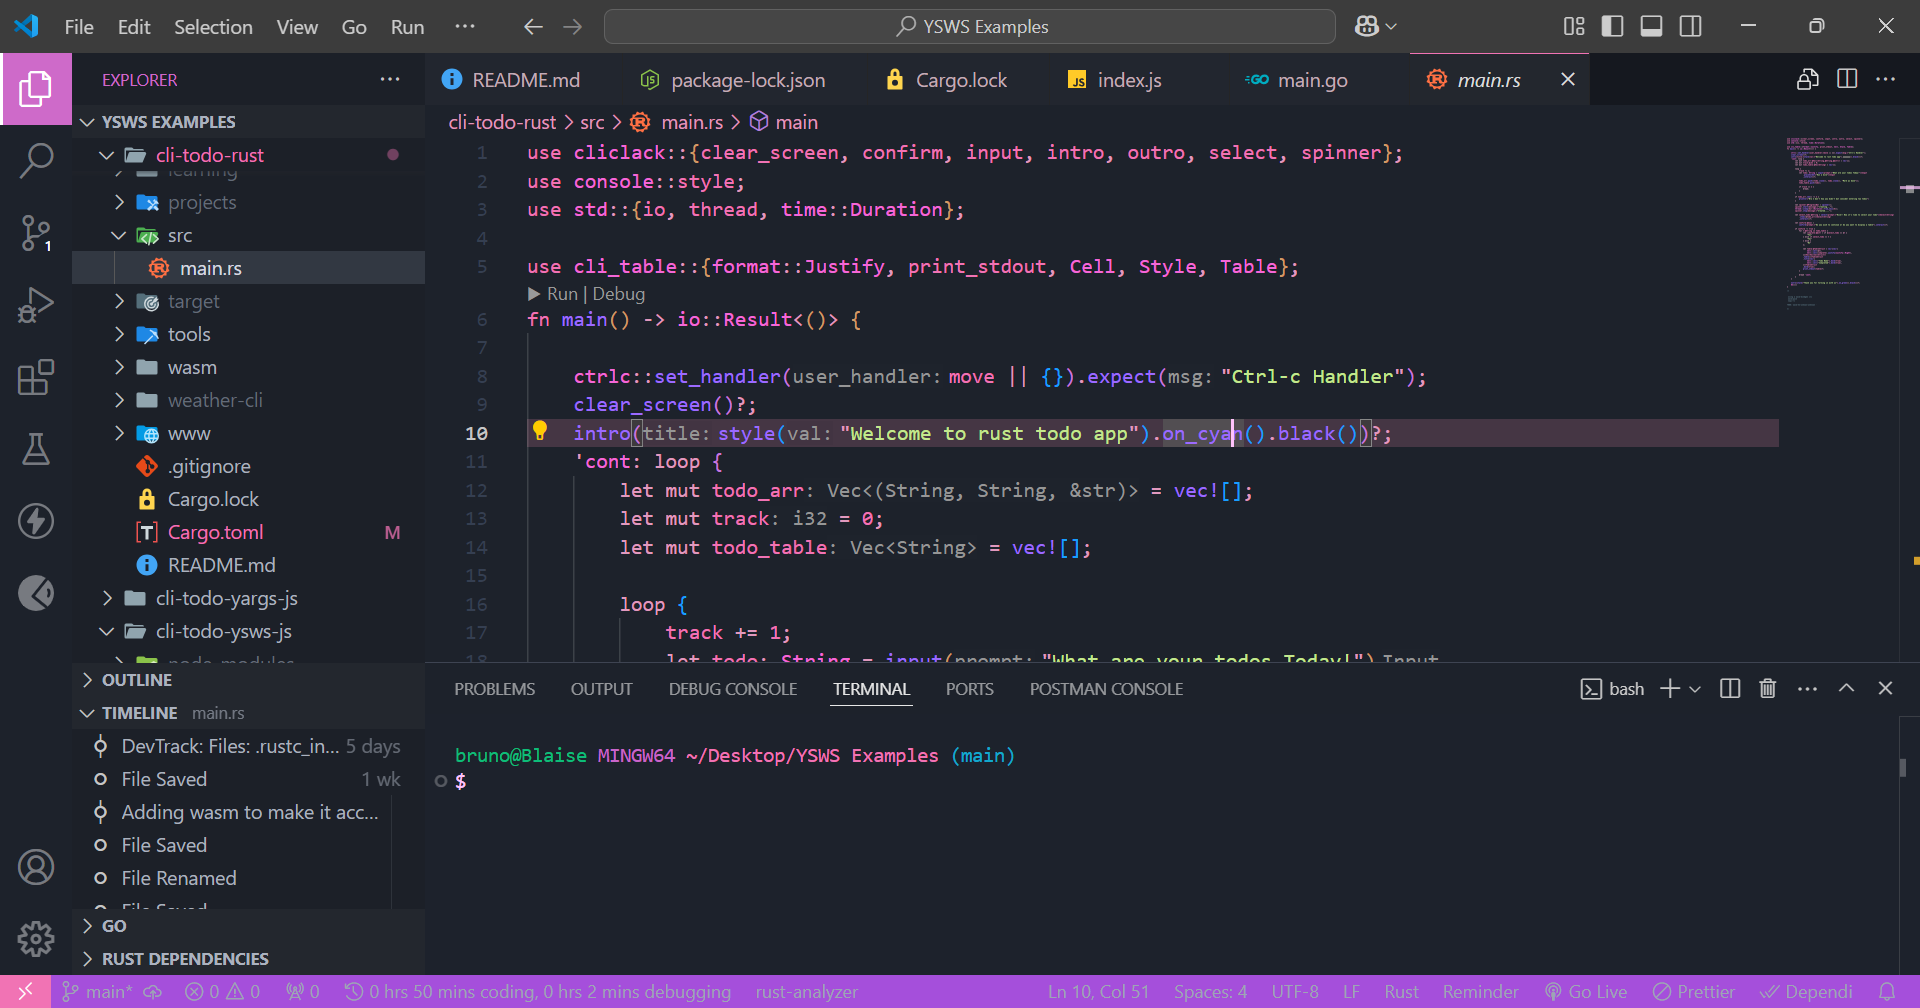
Task: Click the lightbulb code action on line 10
Action: (540, 431)
